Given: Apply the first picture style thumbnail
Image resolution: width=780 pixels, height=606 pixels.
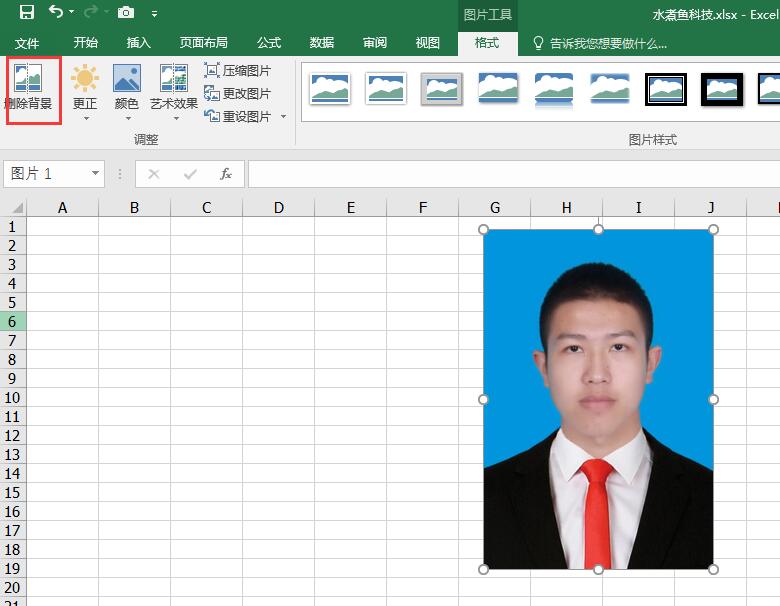Looking at the screenshot, I should point(330,88).
